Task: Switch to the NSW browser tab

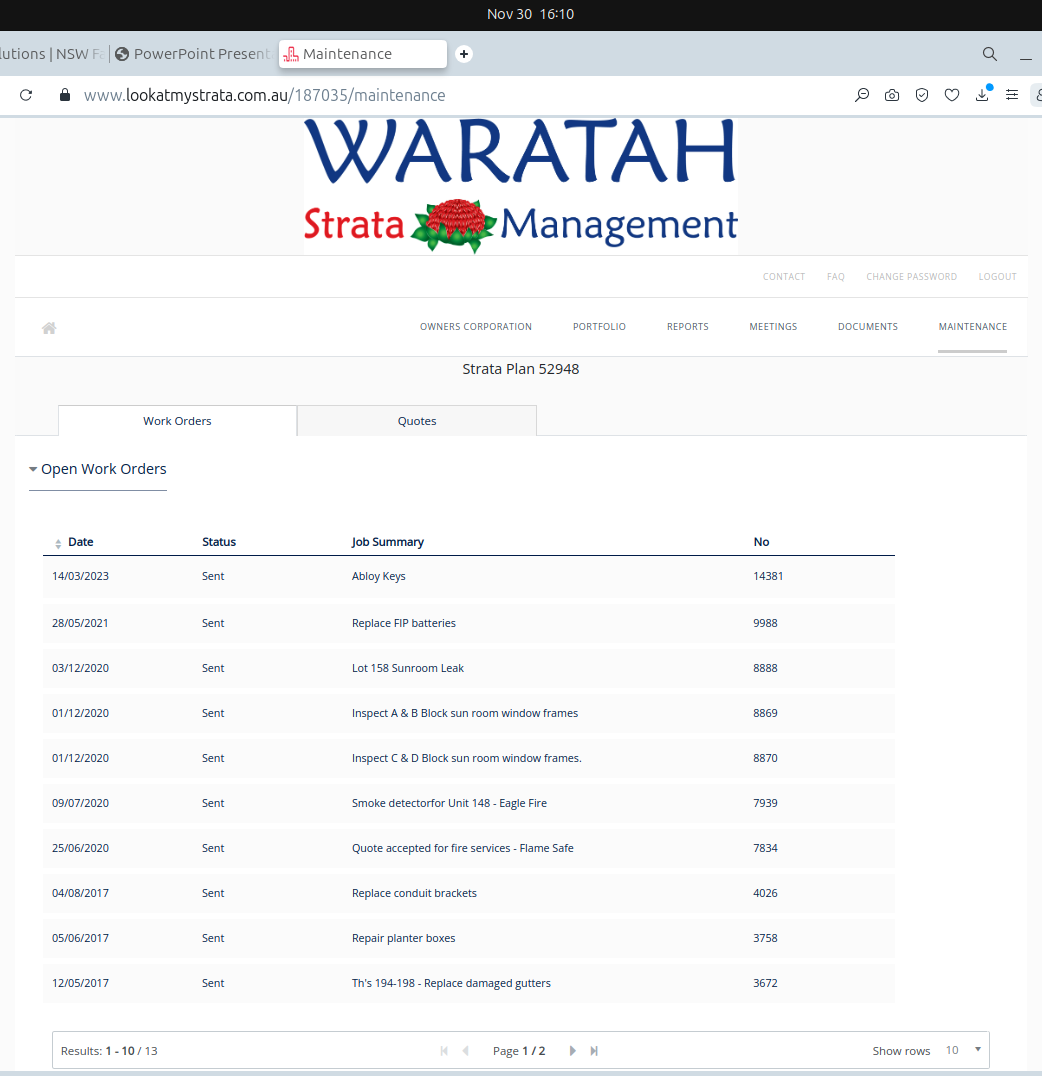Action: pos(51,54)
